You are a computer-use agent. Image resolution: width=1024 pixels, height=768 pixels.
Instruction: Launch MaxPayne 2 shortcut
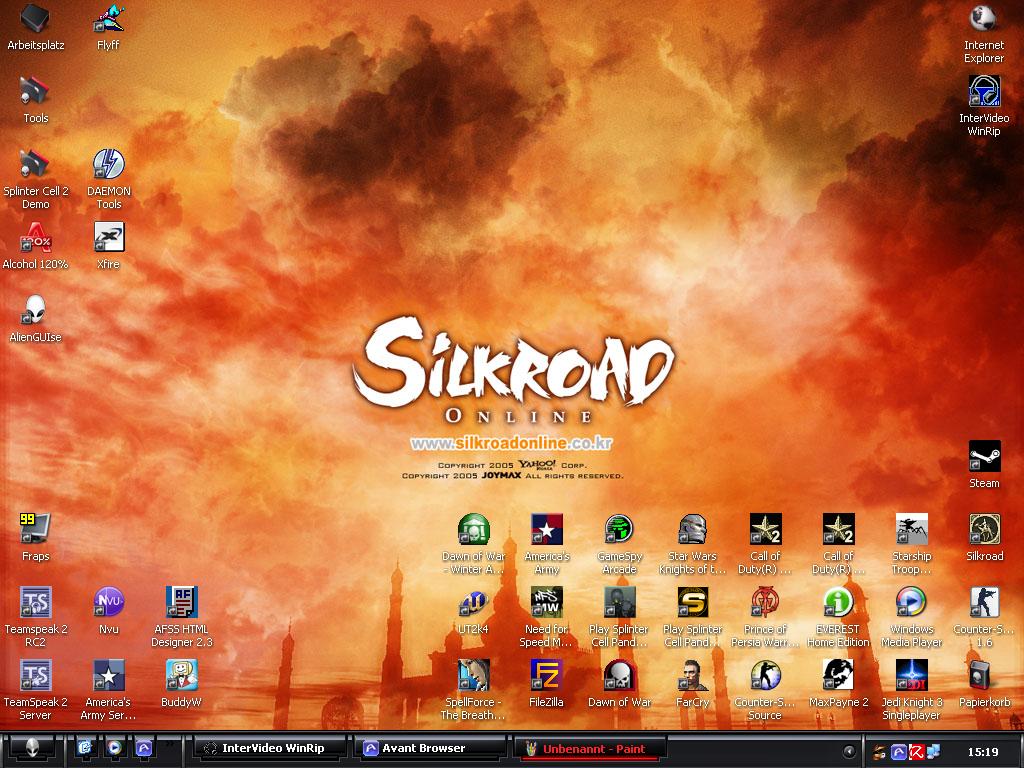(x=838, y=676)
